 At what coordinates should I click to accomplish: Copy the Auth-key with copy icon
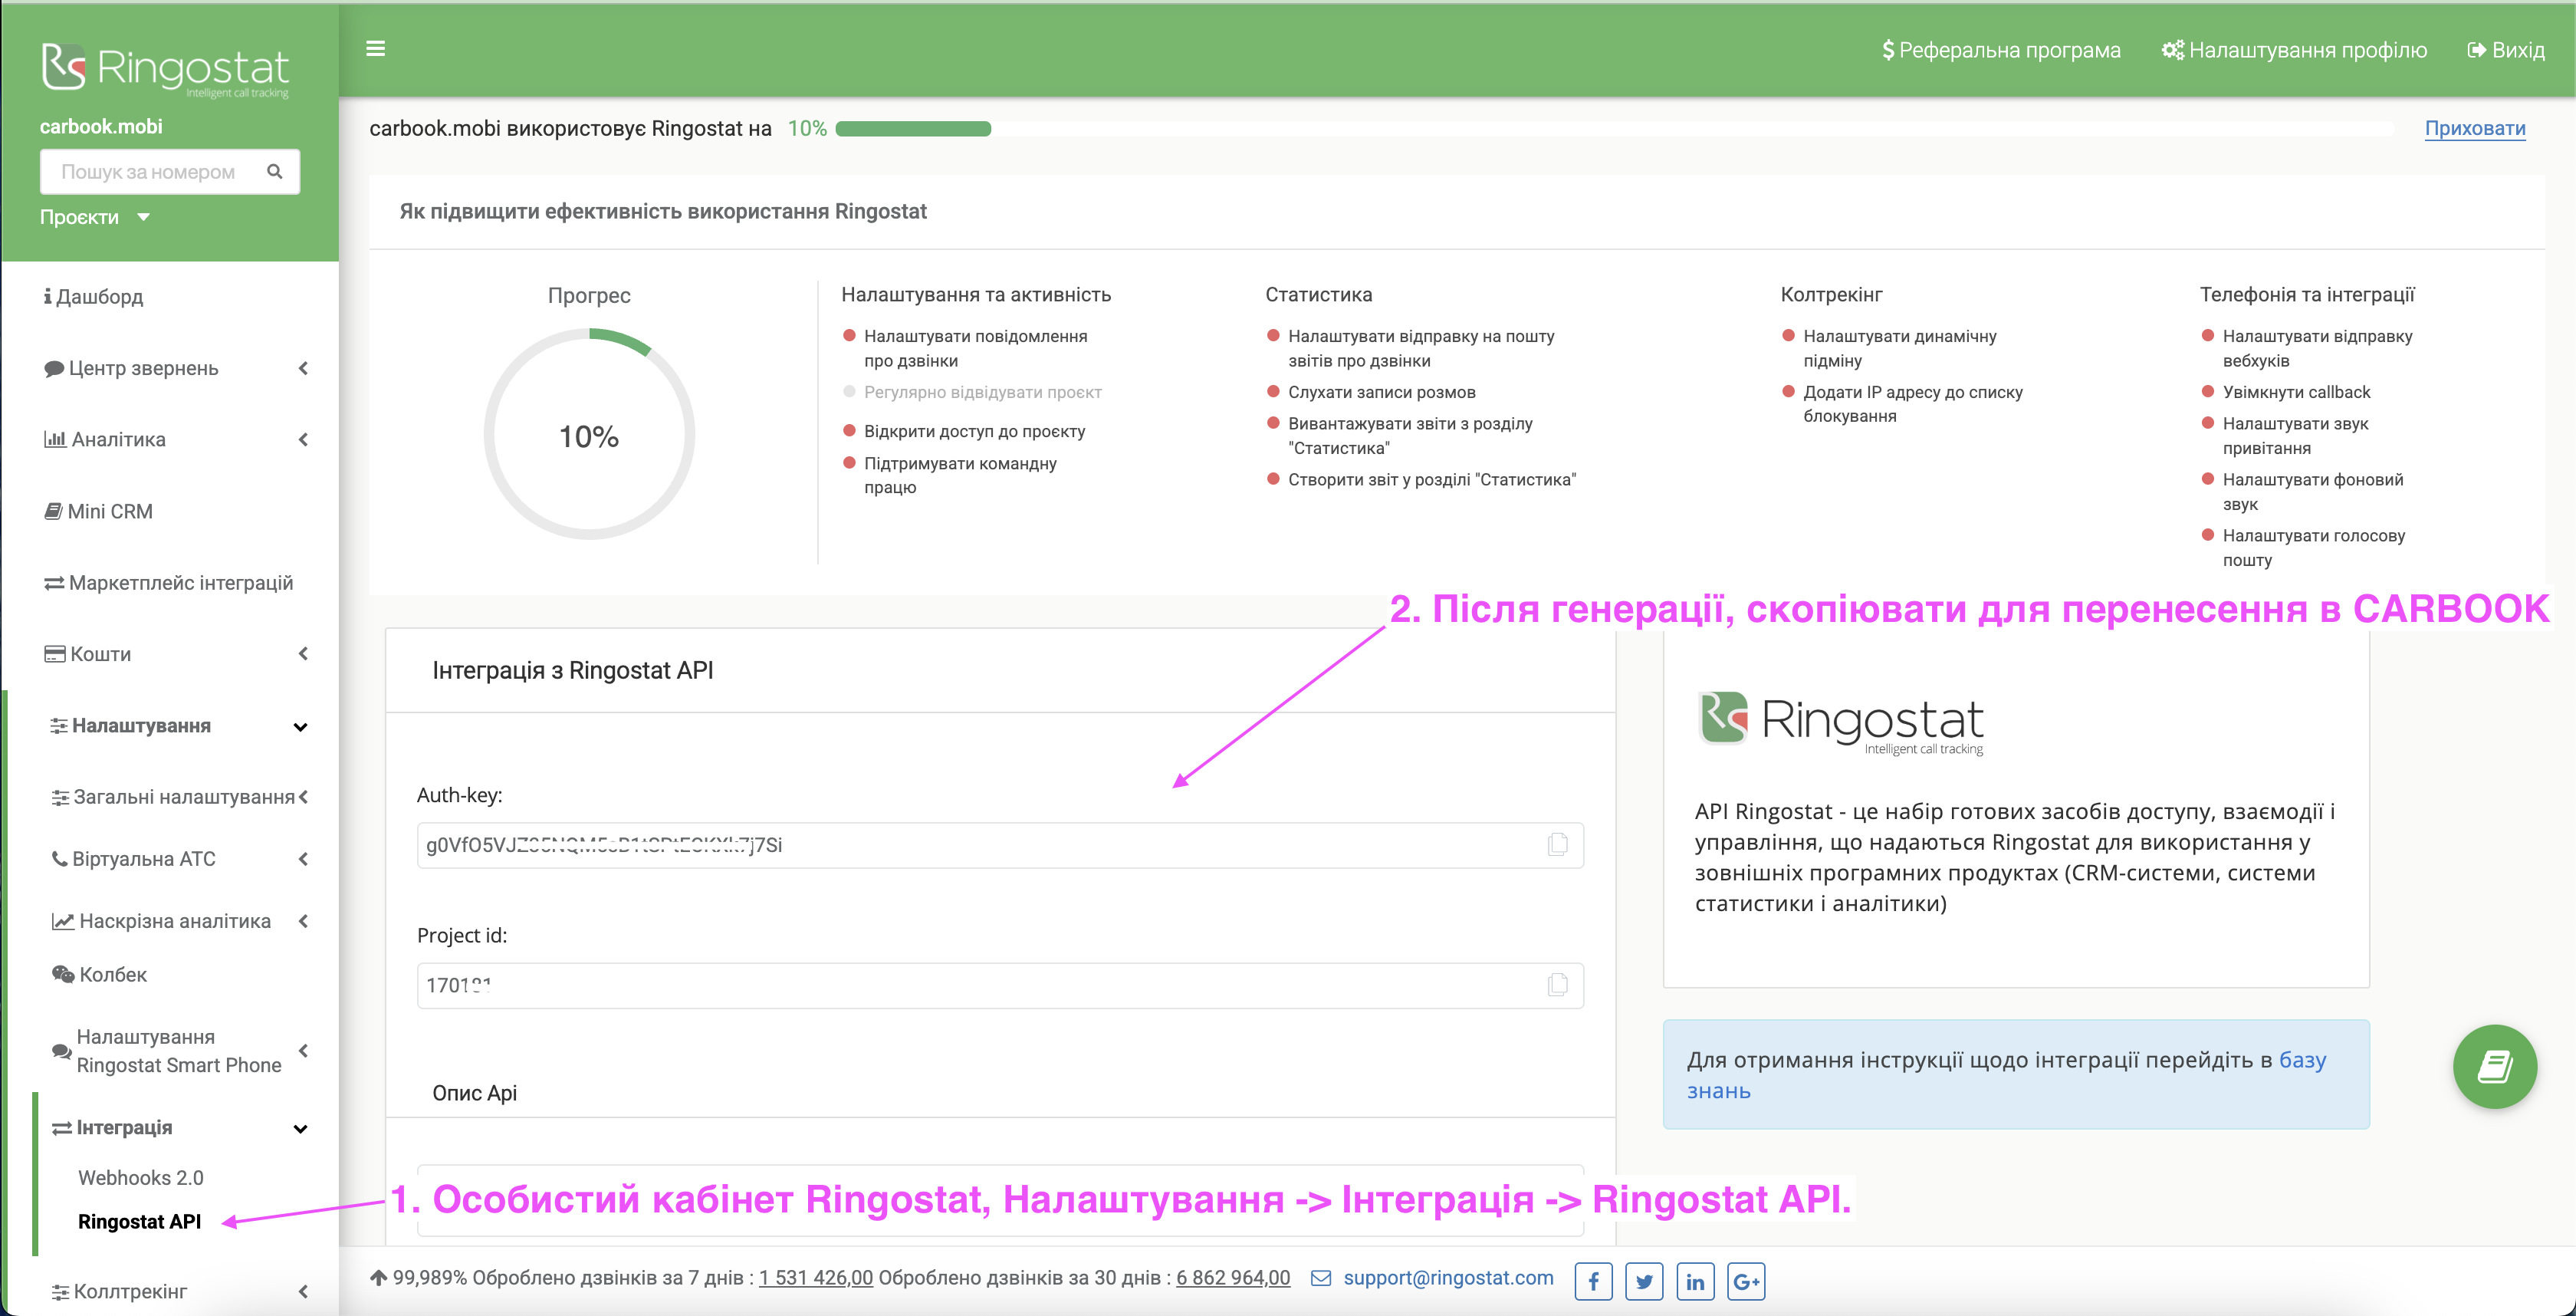point(1557,845)
